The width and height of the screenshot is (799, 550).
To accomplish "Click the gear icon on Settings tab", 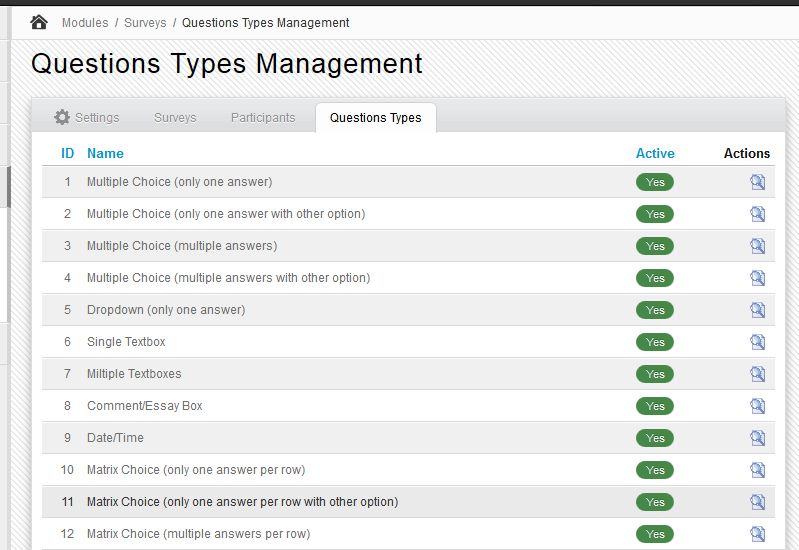I will [x=62, y=117].
